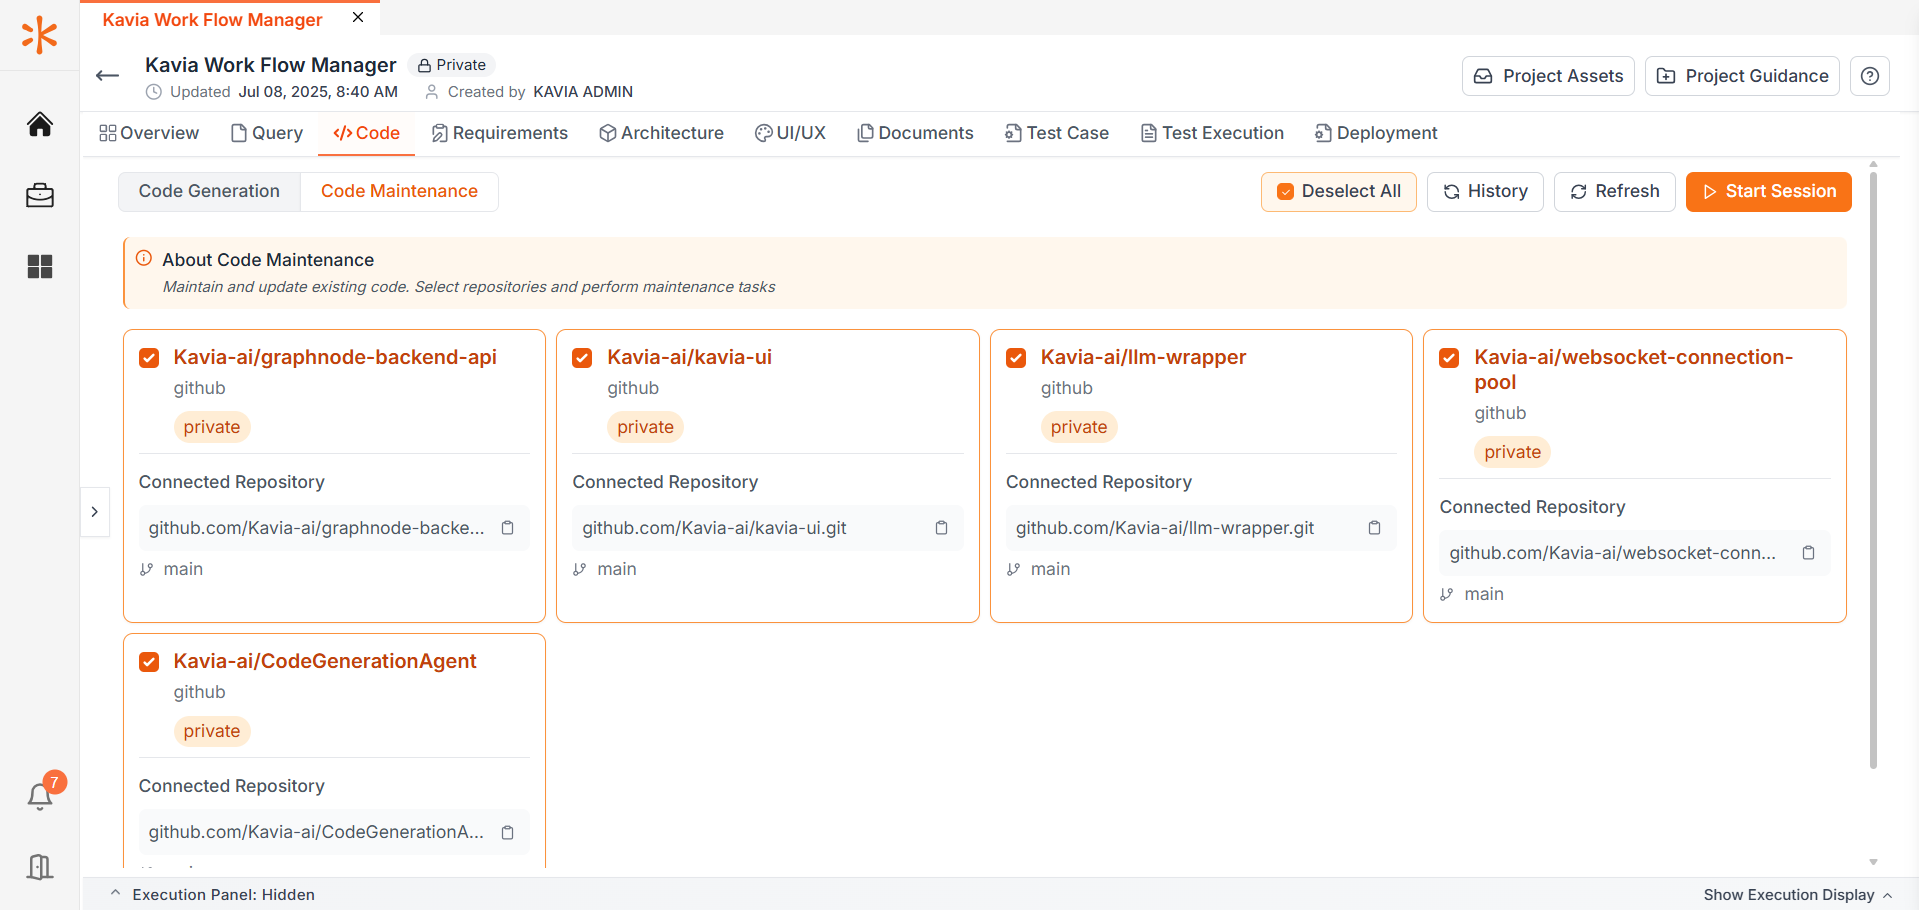Copy the websocket-connection-pool repository URL

[x=1808, y=553]
